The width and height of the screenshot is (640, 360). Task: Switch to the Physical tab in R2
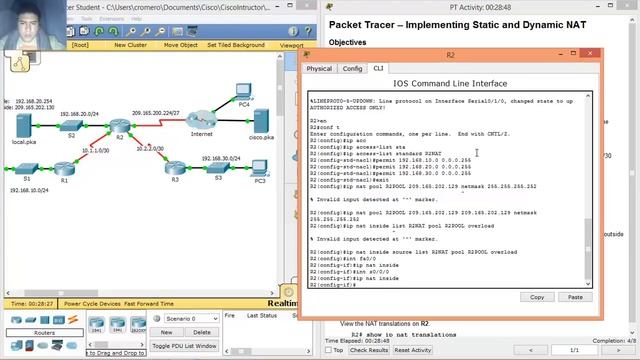[x=319, y=69]
